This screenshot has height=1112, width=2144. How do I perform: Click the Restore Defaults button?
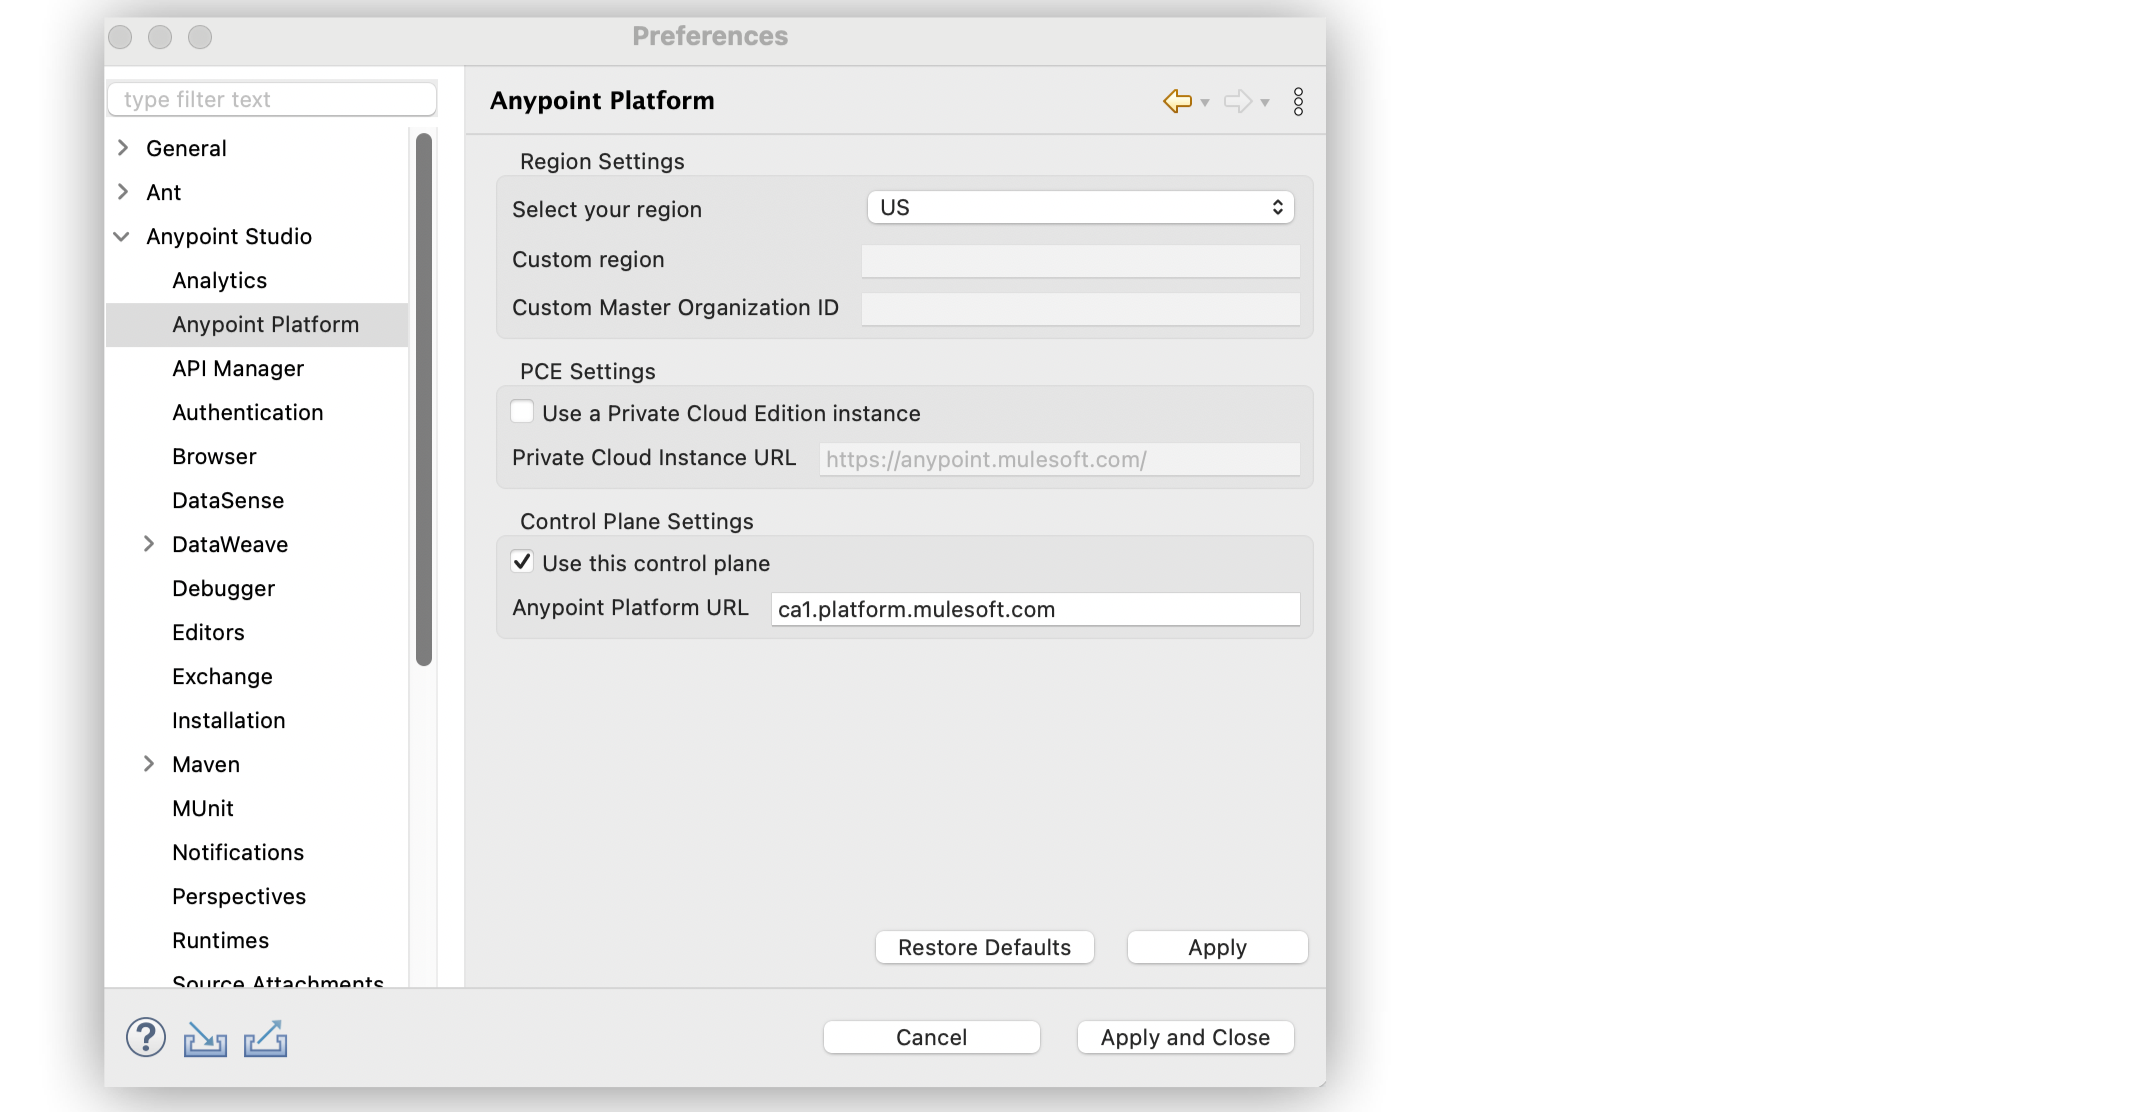pyautogui.click(x=984, y=947)
